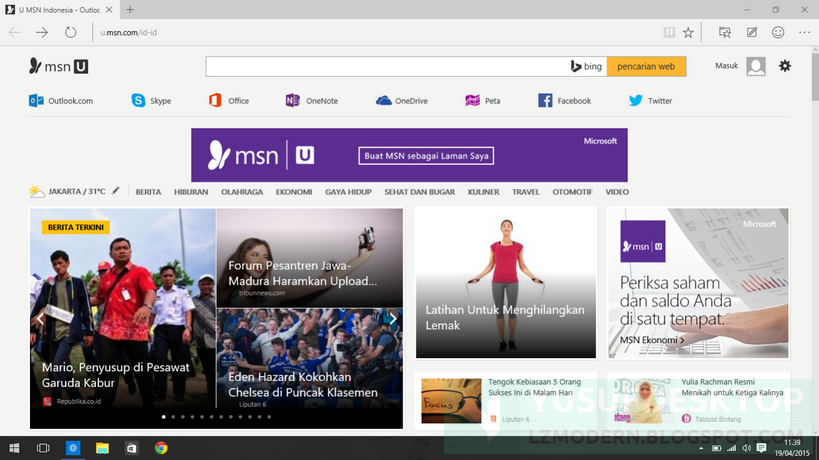Select the first carousel pagination dot
Image resolution: width=819 pixels, height=460 pixels.
(x=164, y=417)
